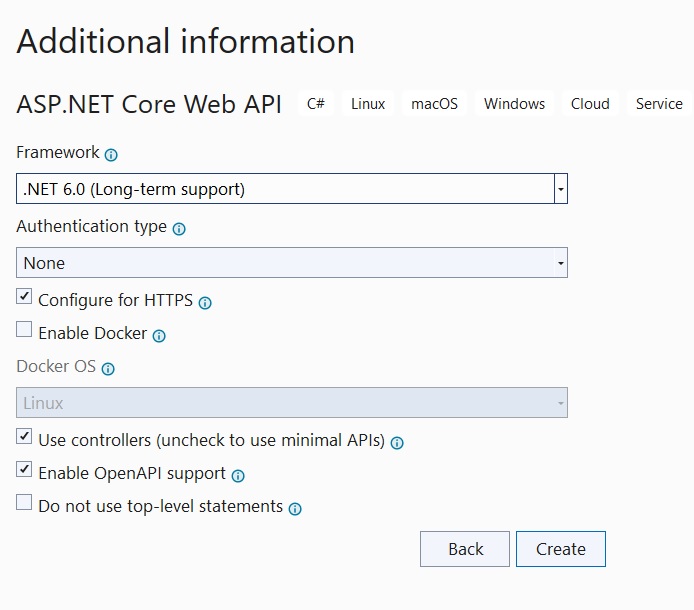Viewport: 694px width, 610px height.
Task: Click the Configure for HTTPS label text
Action: pyautogui.click(x=116, y=300)
